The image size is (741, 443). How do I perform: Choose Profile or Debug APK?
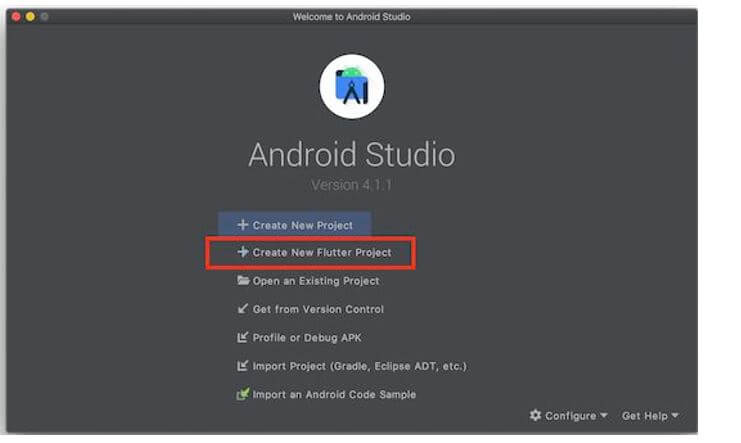(x=299, y=338)
